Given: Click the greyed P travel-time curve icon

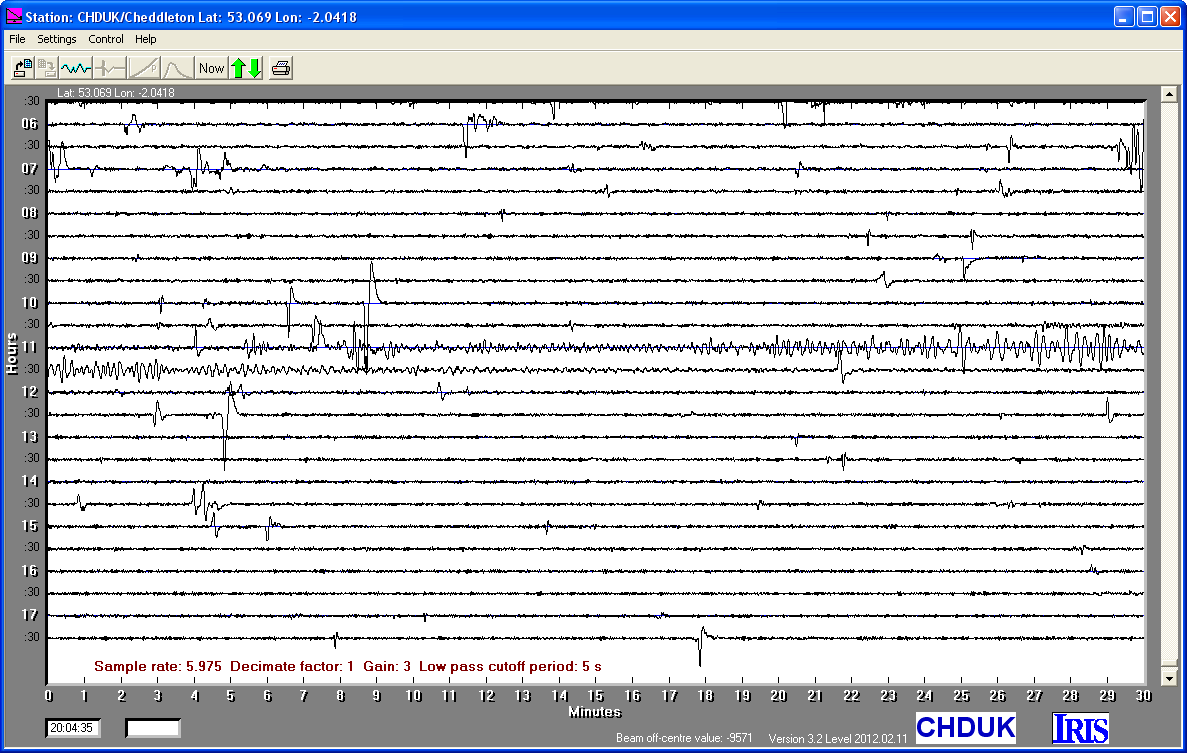Looking at the screenshot, I should pyautogui.click(x=144, y=68).
